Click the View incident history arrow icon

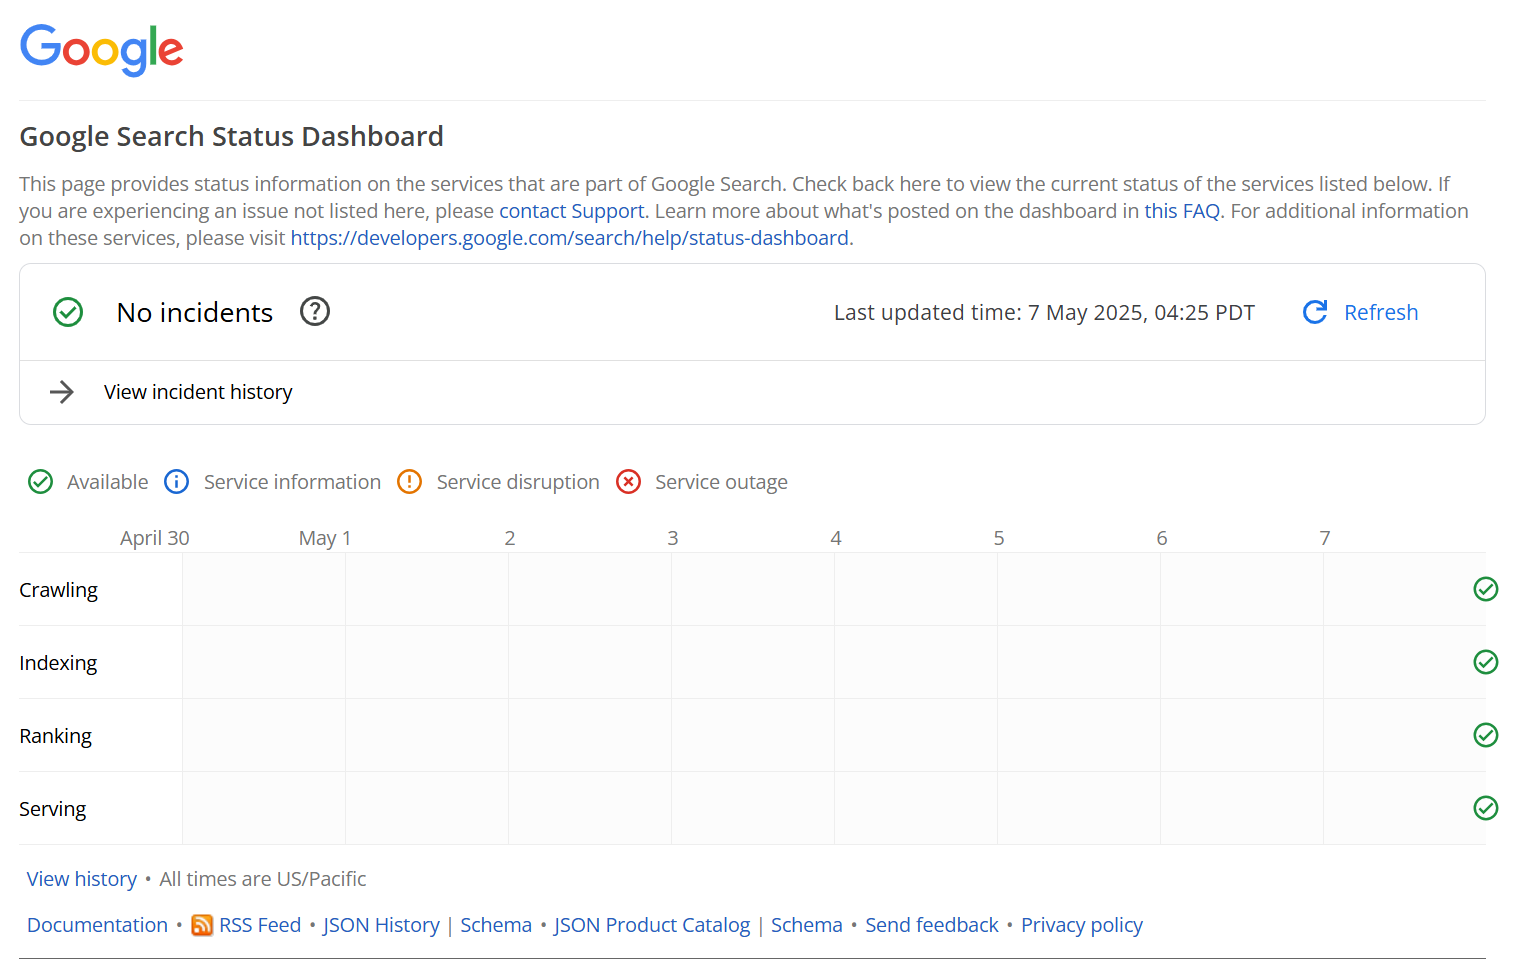pyautogui.click(x=62, y=392)
